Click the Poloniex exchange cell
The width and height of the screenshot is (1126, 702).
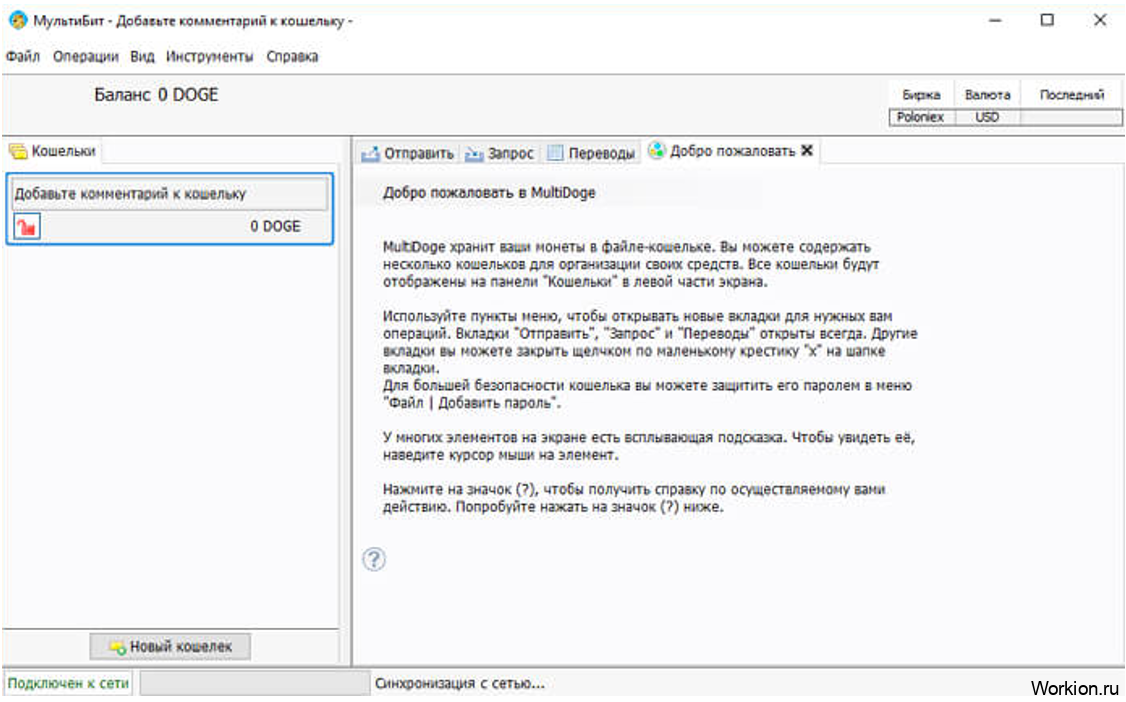[x=921, y=117]
